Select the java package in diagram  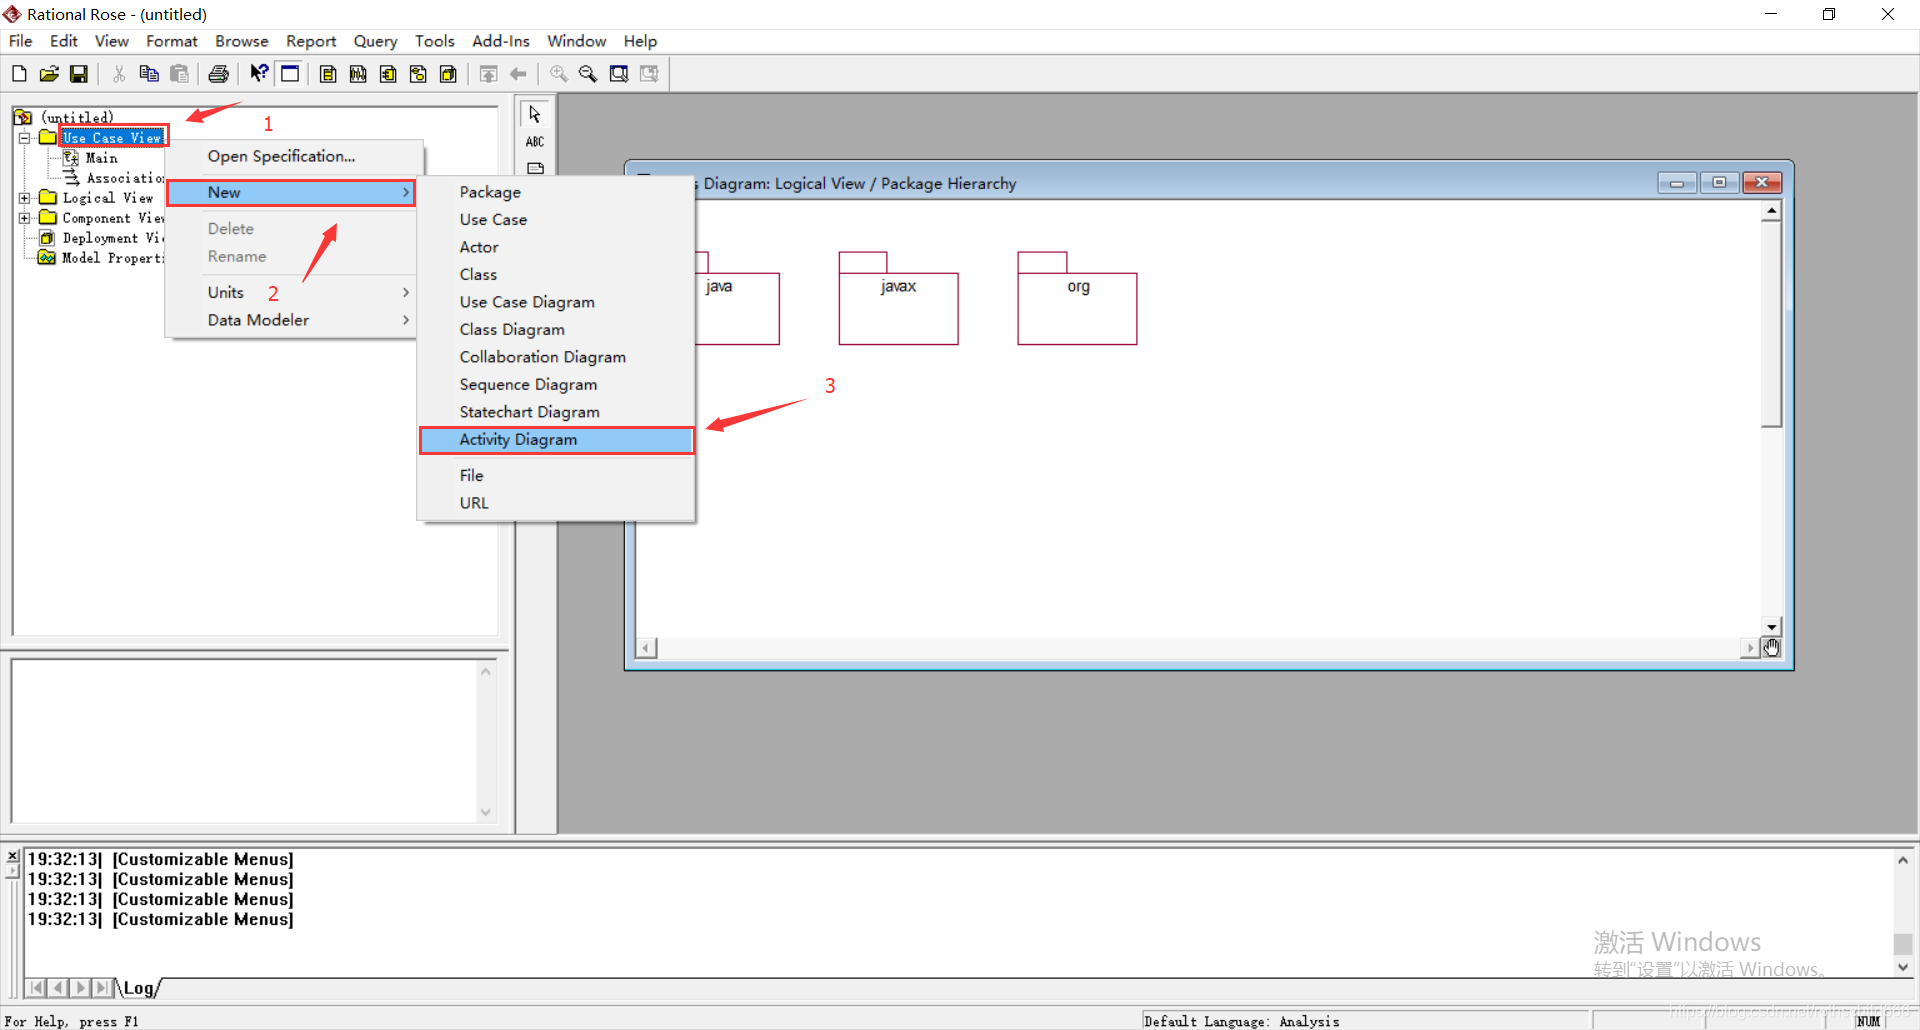click(737, 298)
